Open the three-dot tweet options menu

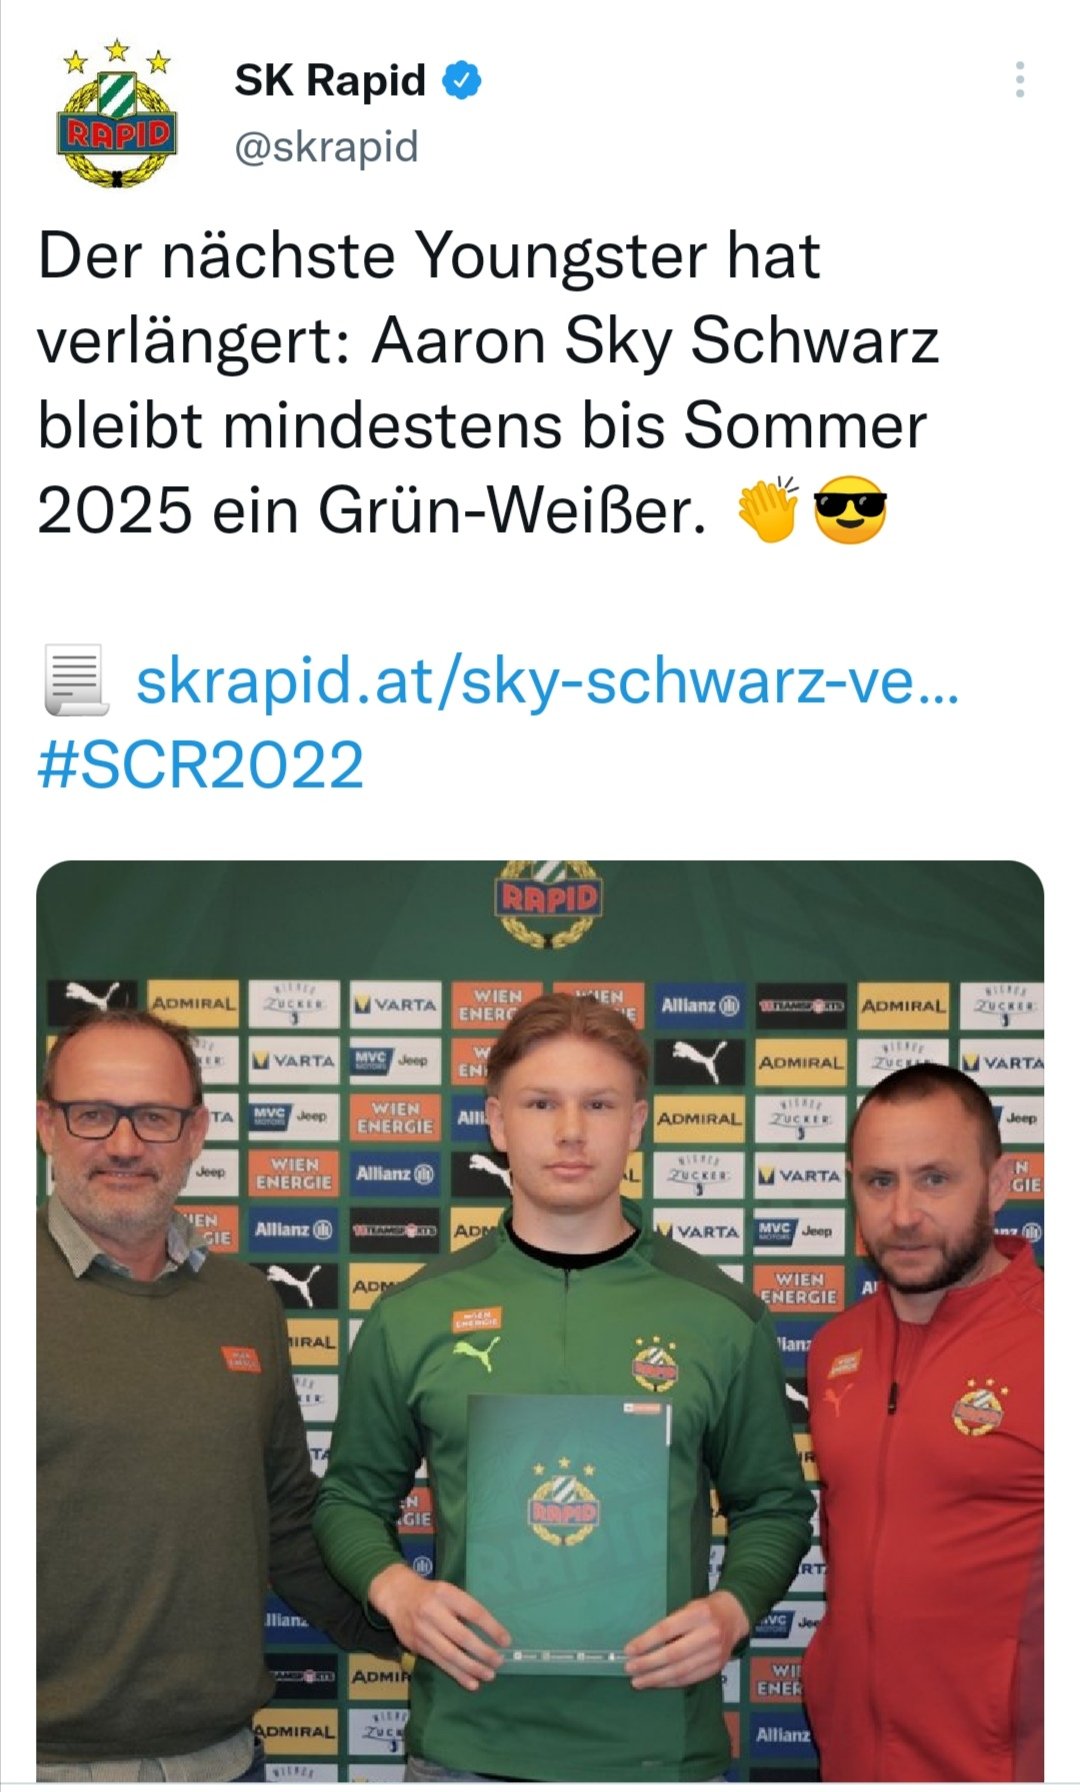(x=1019, y=79)
